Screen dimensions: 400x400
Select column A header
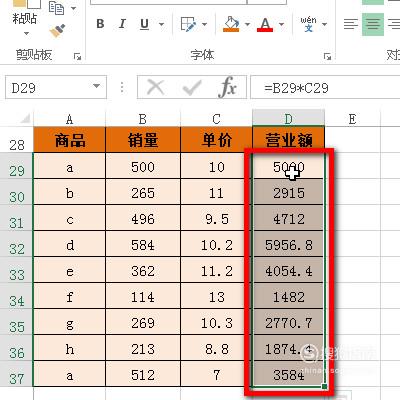[x=69, y=119]
